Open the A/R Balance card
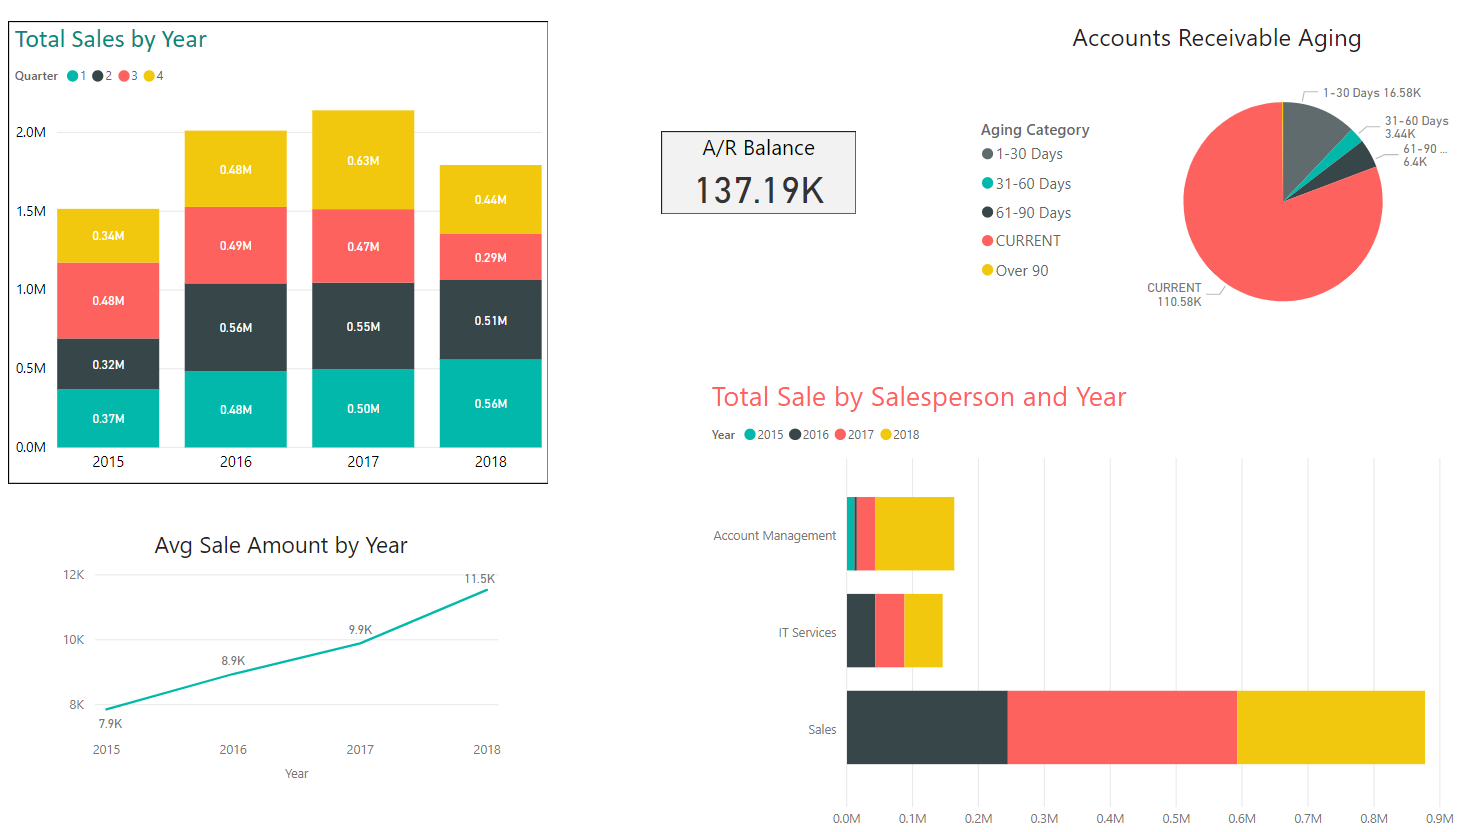 tap(758, 173)
